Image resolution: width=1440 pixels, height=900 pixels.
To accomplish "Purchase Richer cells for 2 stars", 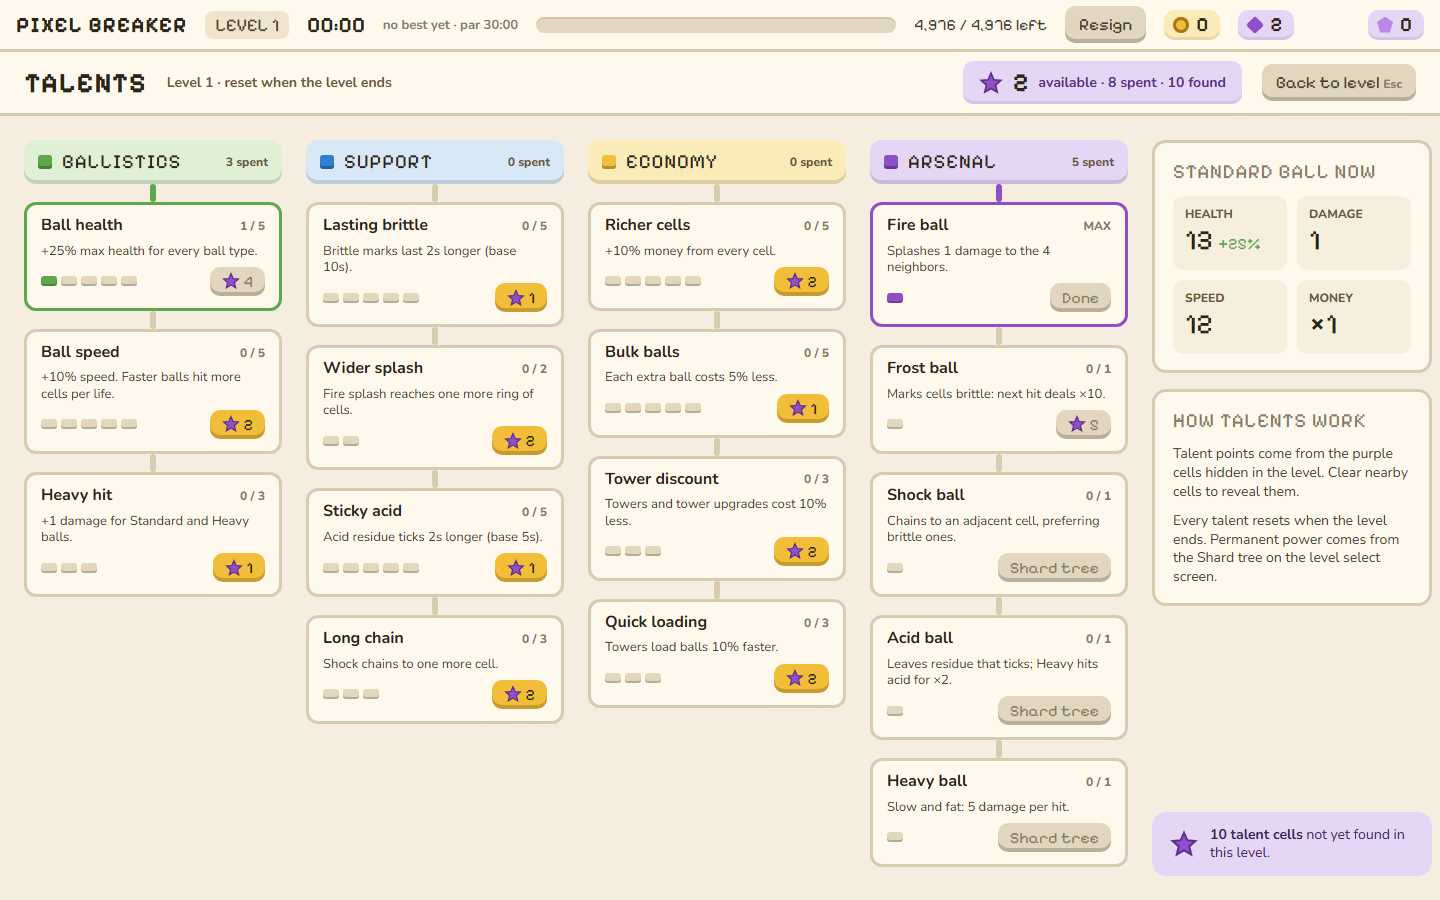I will [801, 282].
